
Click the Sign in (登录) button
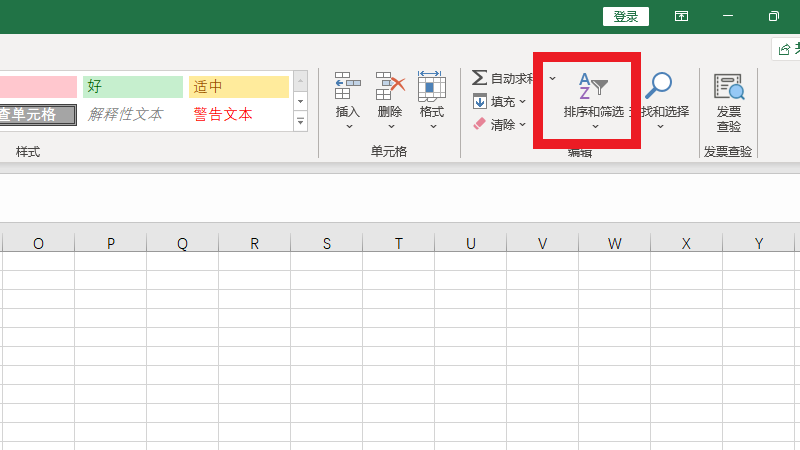coord(626,16)
